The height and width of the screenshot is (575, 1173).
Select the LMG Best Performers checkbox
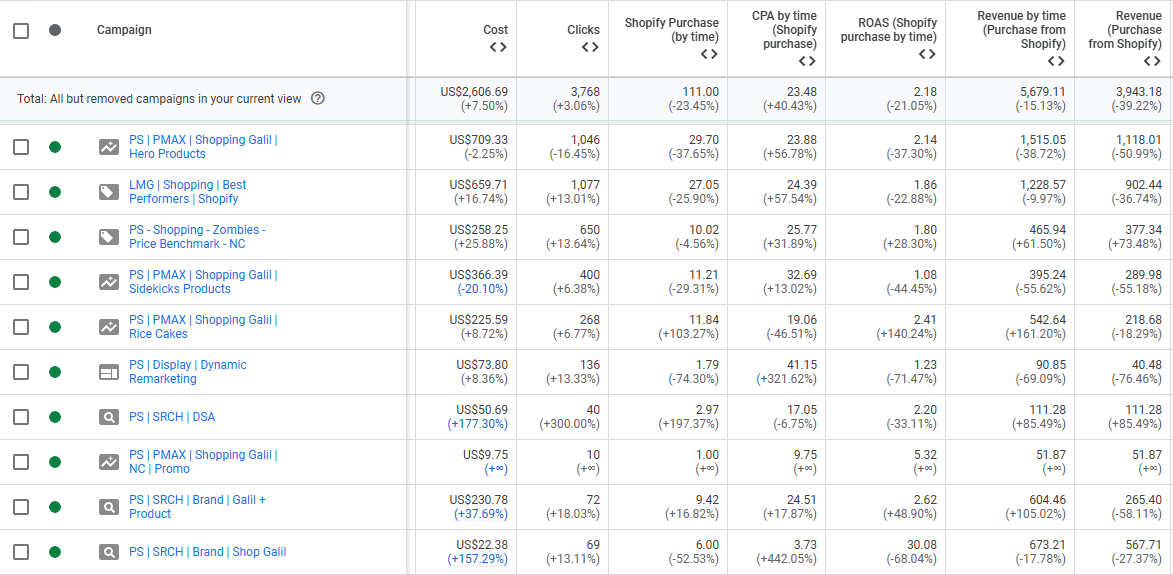21,192
